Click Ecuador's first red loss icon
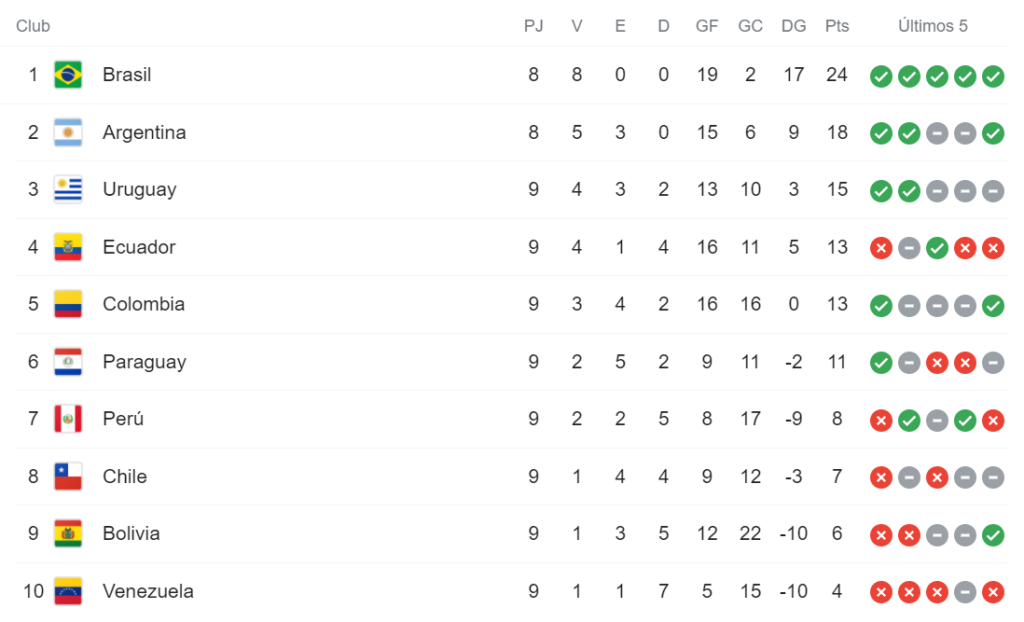The height and width of the screenshot is (622, 1024). [x=881, y=248]
